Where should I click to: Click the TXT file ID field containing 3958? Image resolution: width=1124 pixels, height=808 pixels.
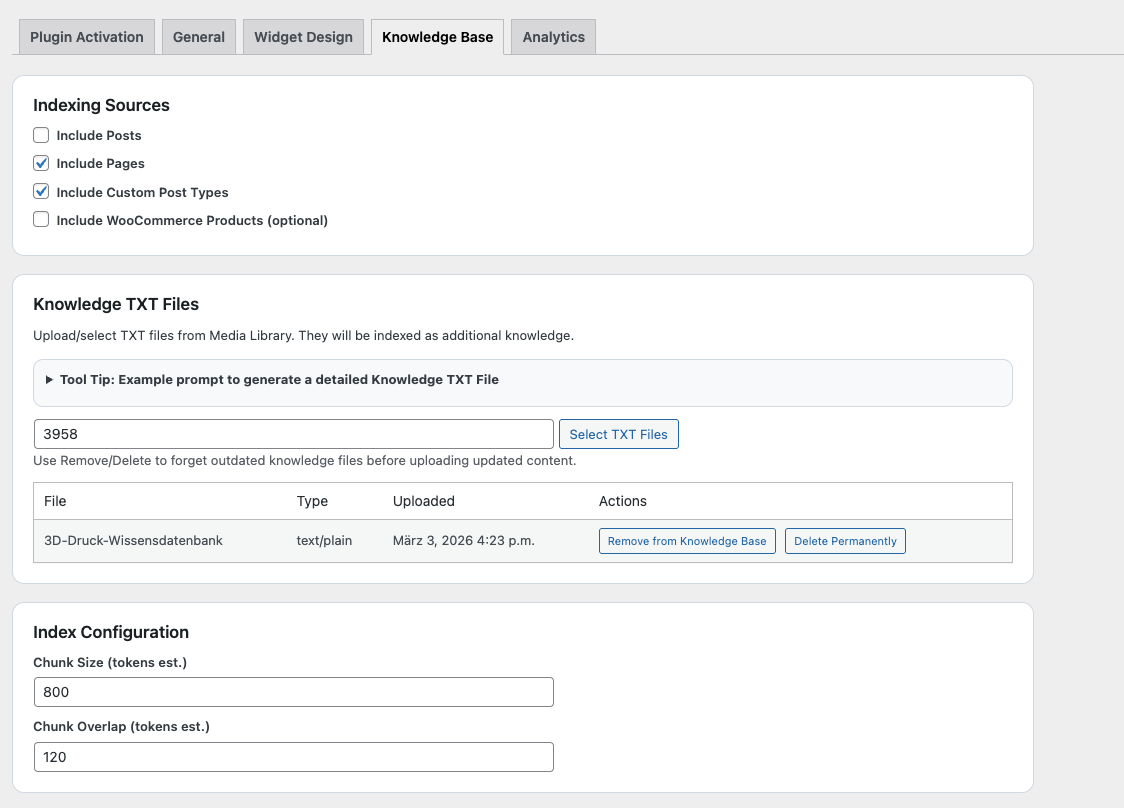pyautogui.click(x=294, y=434)
